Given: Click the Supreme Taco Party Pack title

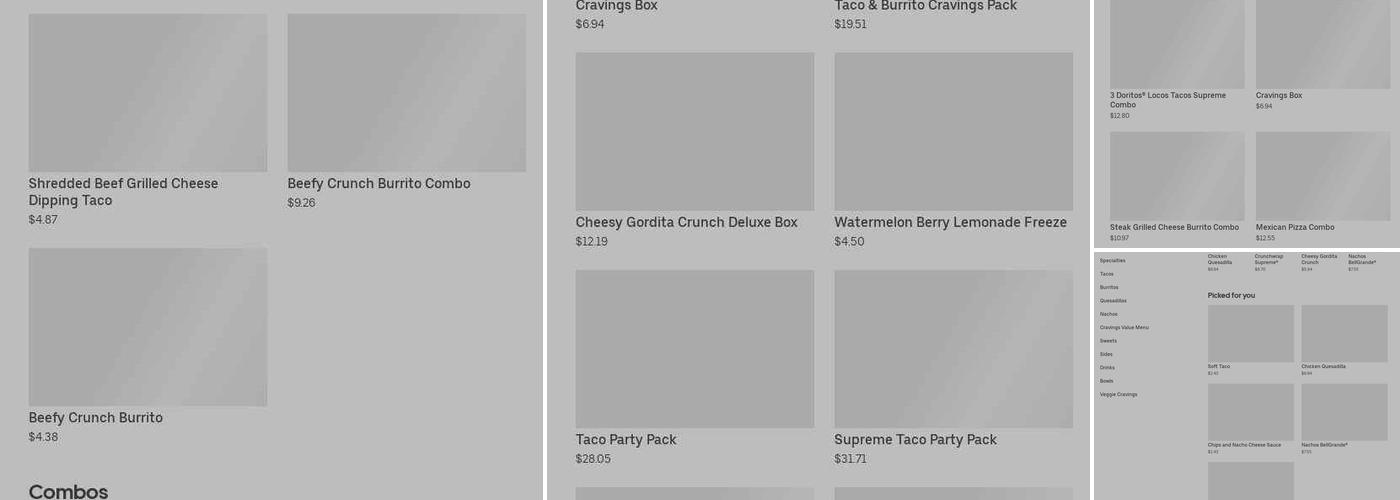Looking at the screenshot, I should [x=915, y=440].
